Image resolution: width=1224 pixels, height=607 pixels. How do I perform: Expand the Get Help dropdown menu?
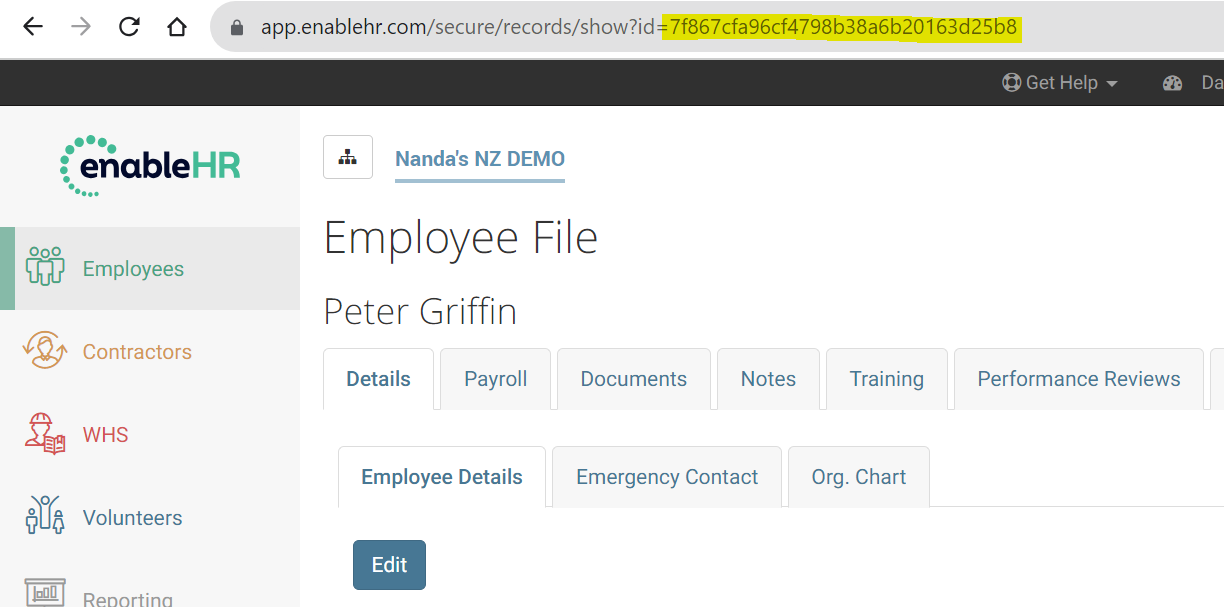point(1060,83)
